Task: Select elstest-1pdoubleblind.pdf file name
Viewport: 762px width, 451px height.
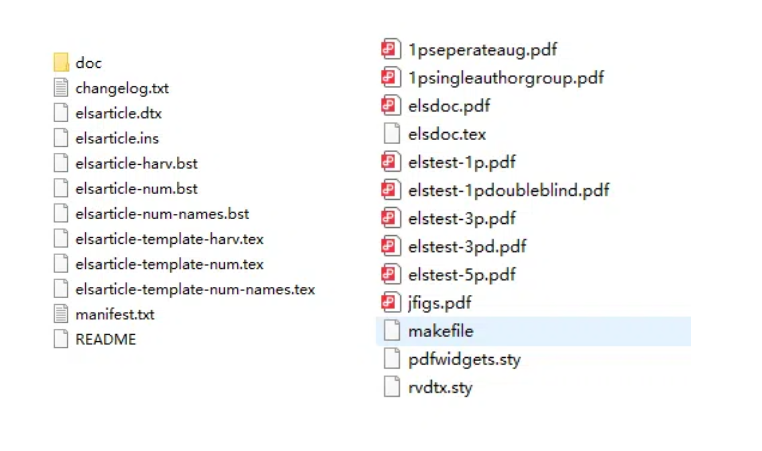Action: [x=508, y=190]
